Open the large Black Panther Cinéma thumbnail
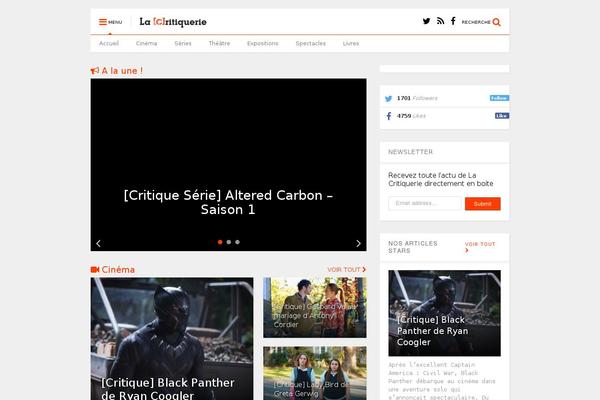Image resolution: width=600 pixels, height=400 pixels. [172, 339]
